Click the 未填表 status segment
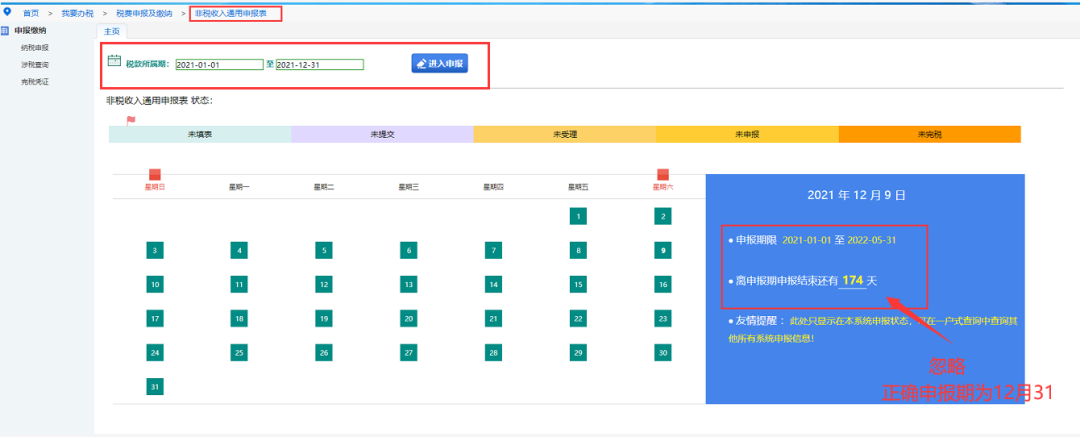The image size is (1080, 437). click(200, 134)
